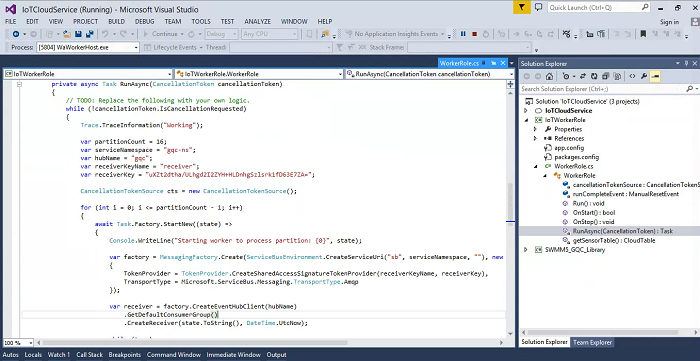Collapse the IoTWorkerRole project node
This screenshot has height=361, width=700.
(x=525, y=120)
